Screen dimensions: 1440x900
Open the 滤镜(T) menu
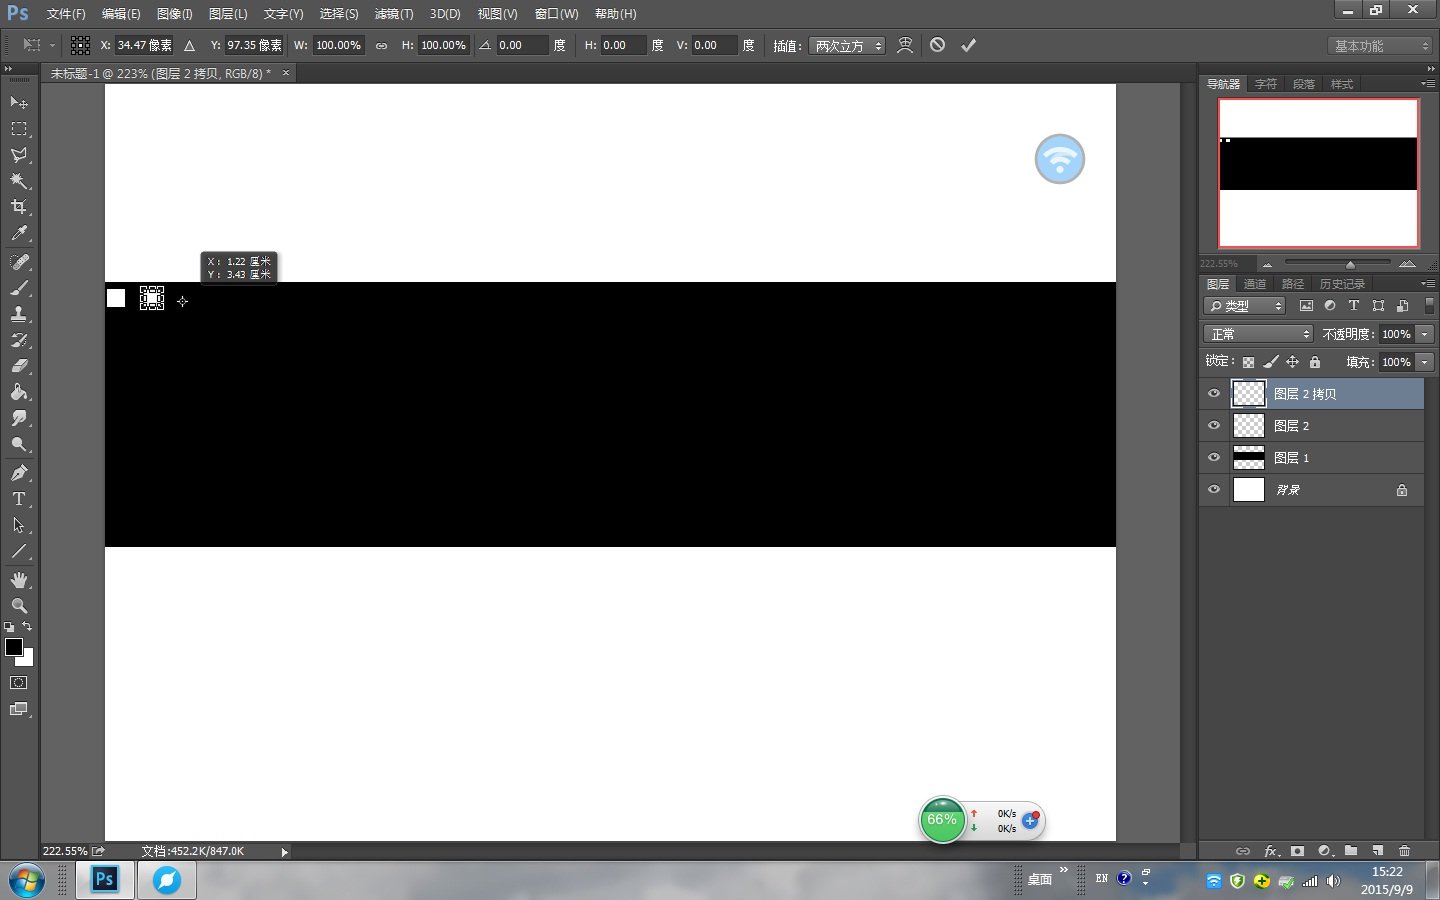click(x=393, y=14)
